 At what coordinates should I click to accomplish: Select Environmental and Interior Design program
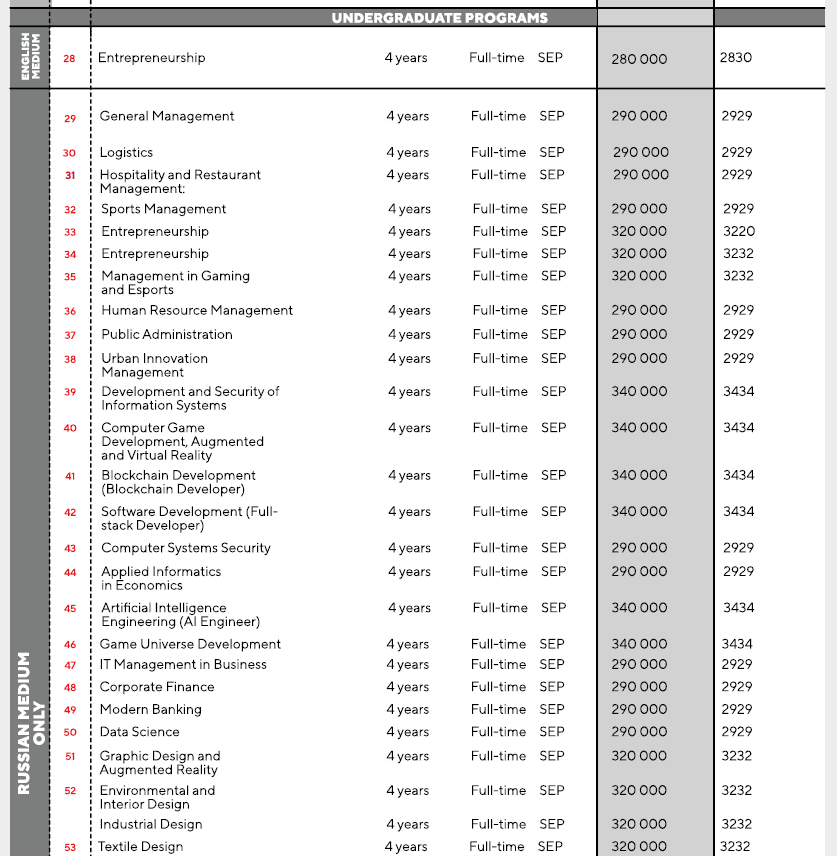(x=157, y=797)
